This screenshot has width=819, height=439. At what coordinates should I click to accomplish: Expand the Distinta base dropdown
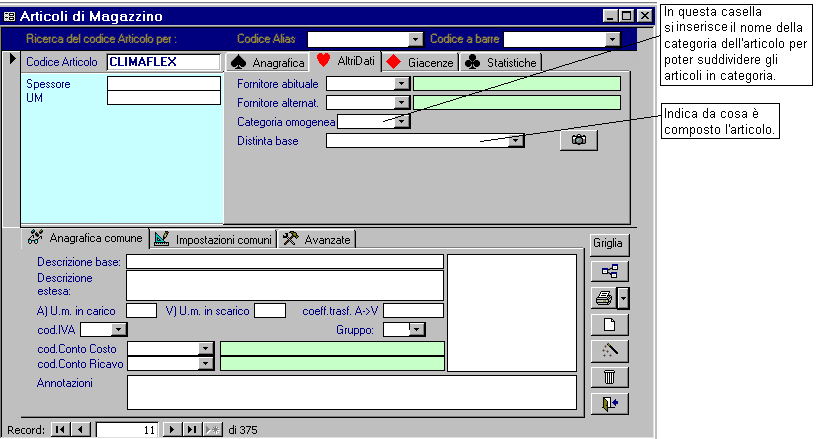click(516, 140)
